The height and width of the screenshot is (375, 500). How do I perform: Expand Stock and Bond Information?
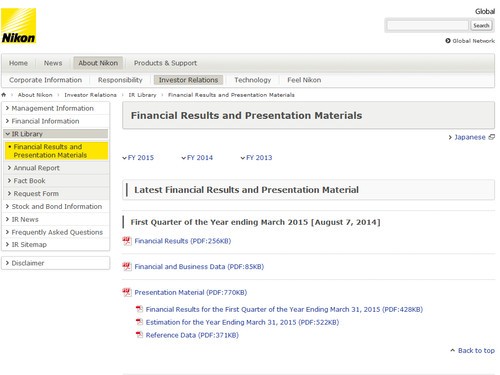56,206
